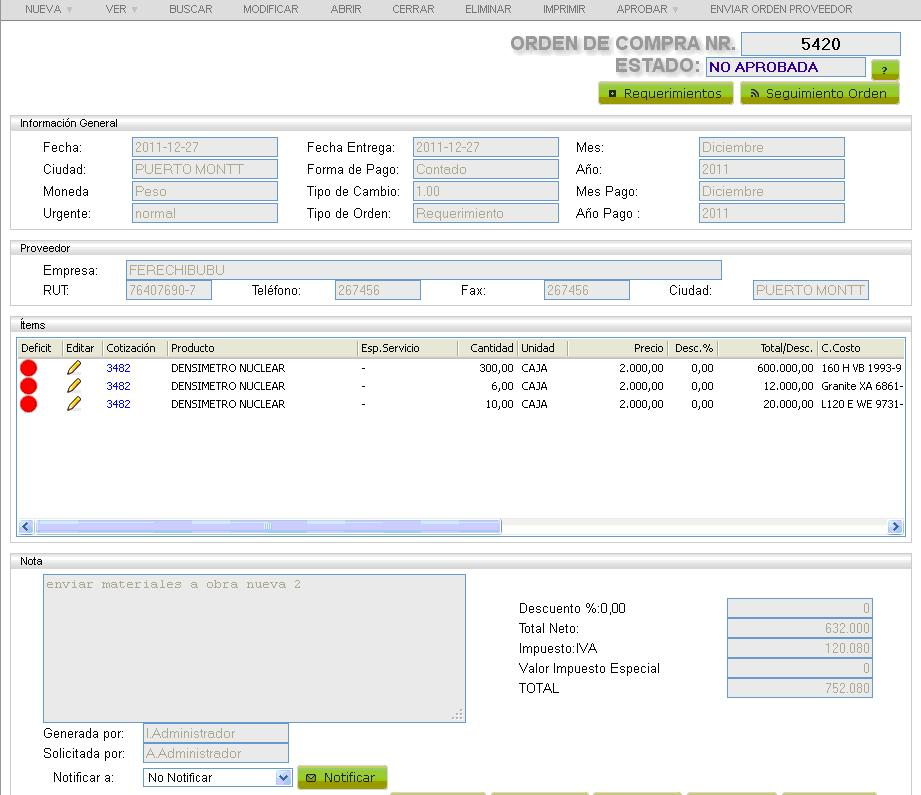This screenshot has height=795, width=921.
Task: Open cotización 3482 link in first row
Action: point(118,368)
